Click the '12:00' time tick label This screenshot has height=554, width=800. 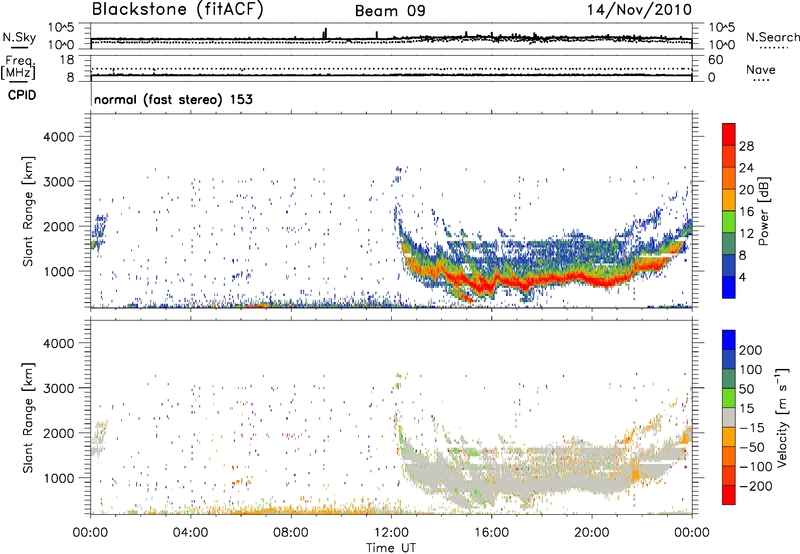pyautogui.click(x=391, y=533)
